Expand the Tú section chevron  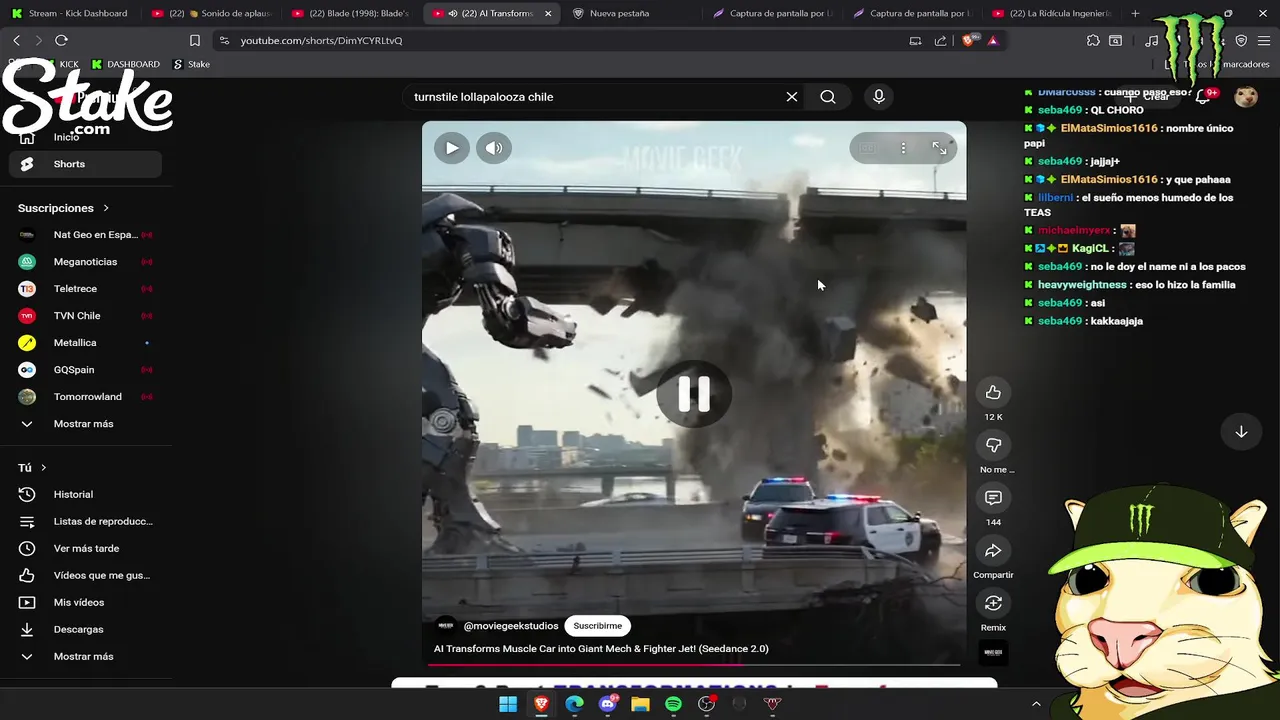point(43,467)
